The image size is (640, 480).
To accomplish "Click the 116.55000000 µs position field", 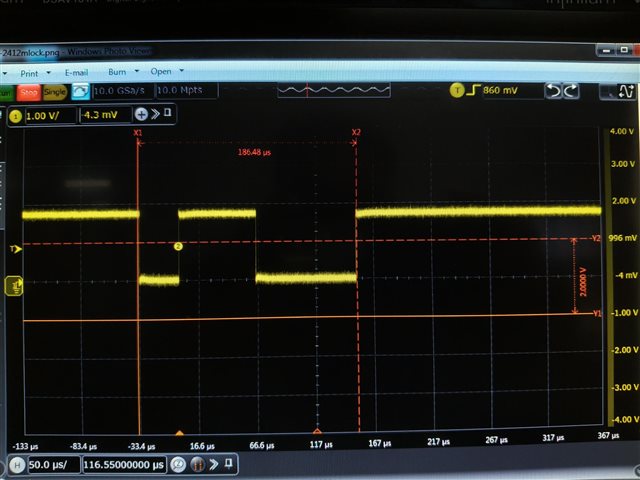I will [124, 464].
